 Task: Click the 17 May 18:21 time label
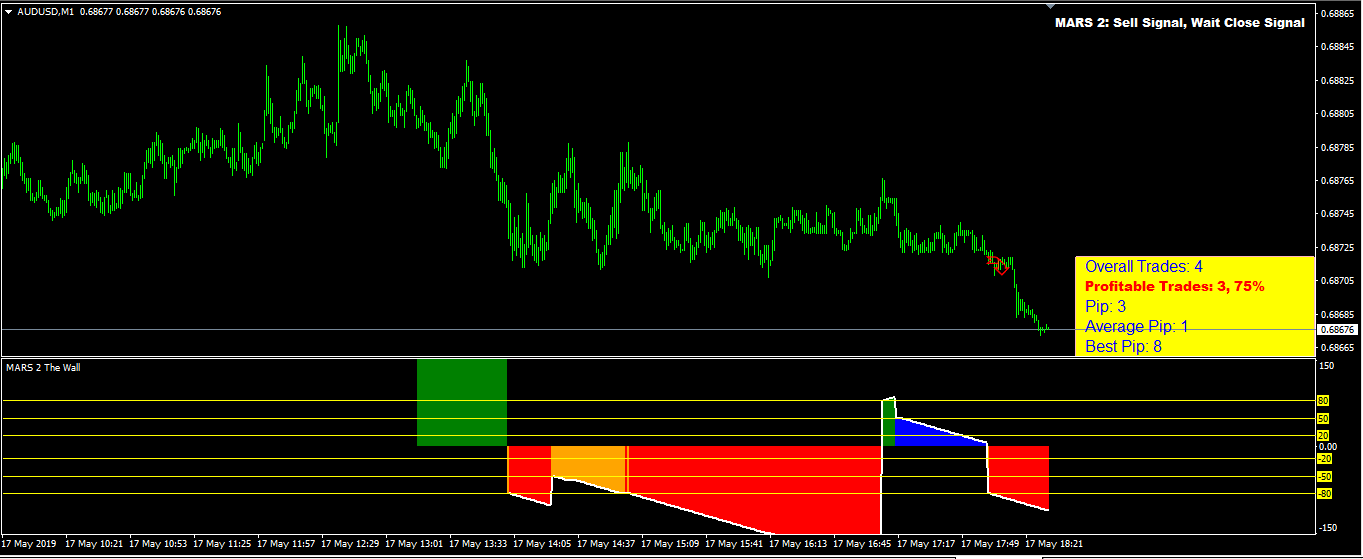[x=1054, y=544]
